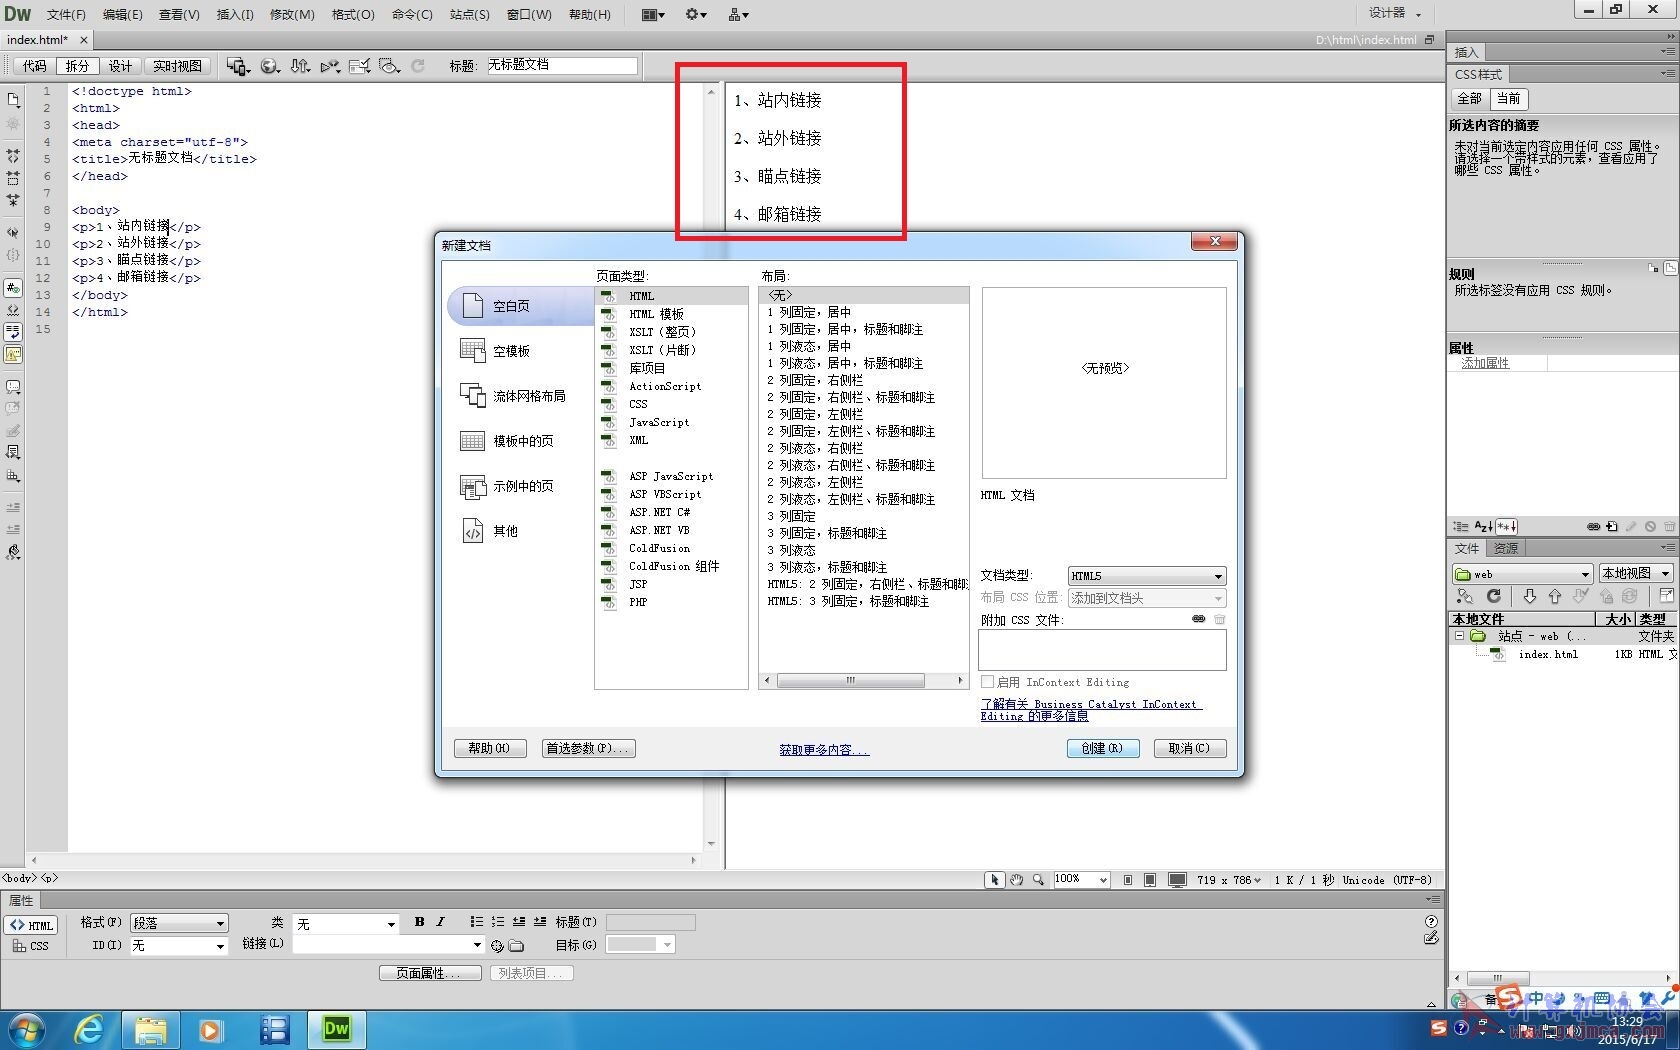The width and height of the screenshot is (1680, 1050).
Task: Click the get files down-arrow icon
Action: point(1529,597)
